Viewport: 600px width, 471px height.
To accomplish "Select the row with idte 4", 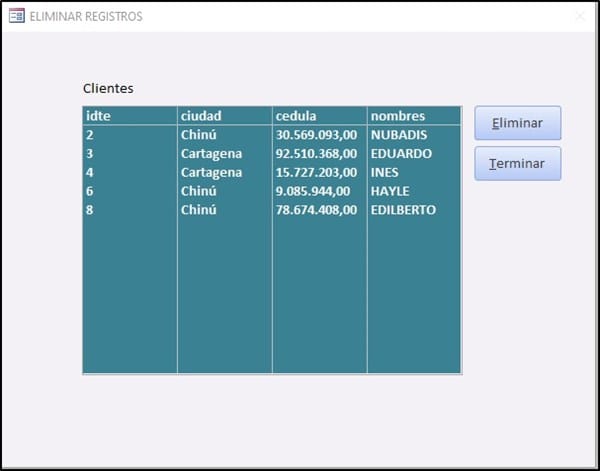I will pyautogui.click(x=272, y=172).
